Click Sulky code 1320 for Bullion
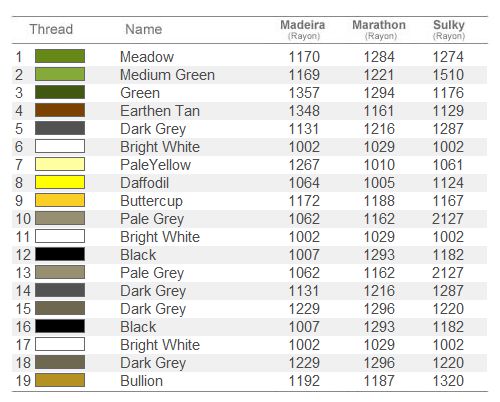Image resolution: width=500 pixels, height=402 pixels. coord(448,381)
